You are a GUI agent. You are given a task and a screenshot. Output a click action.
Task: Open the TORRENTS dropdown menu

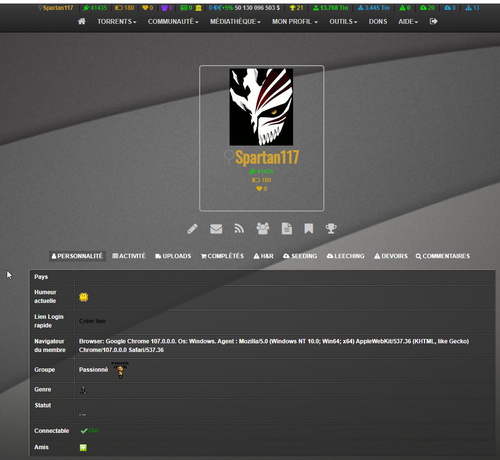point(117,22)
